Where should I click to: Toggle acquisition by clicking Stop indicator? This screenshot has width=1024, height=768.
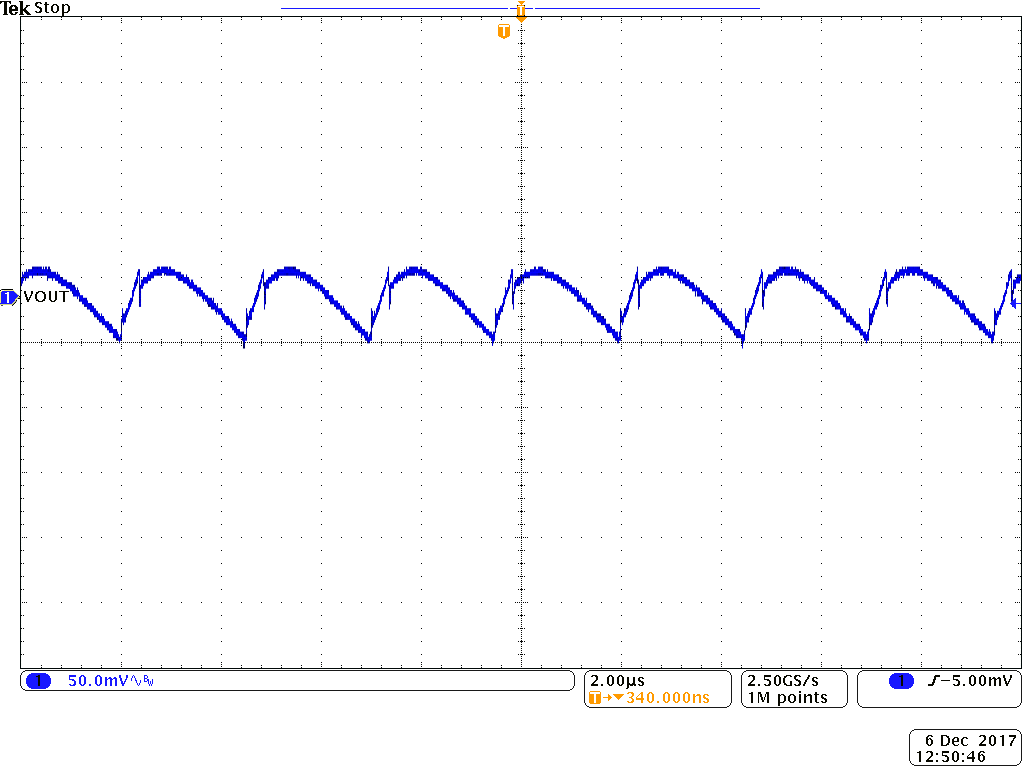52,8
